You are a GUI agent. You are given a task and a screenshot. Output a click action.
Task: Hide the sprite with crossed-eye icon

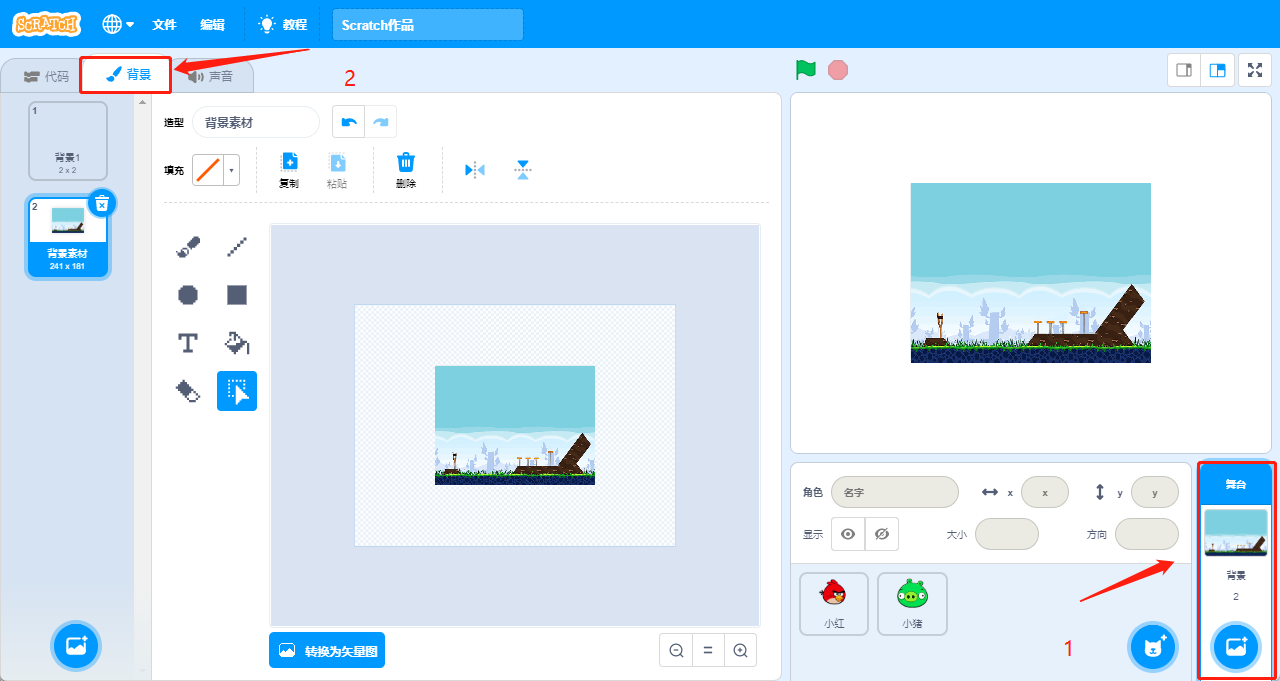coord(882,534)
